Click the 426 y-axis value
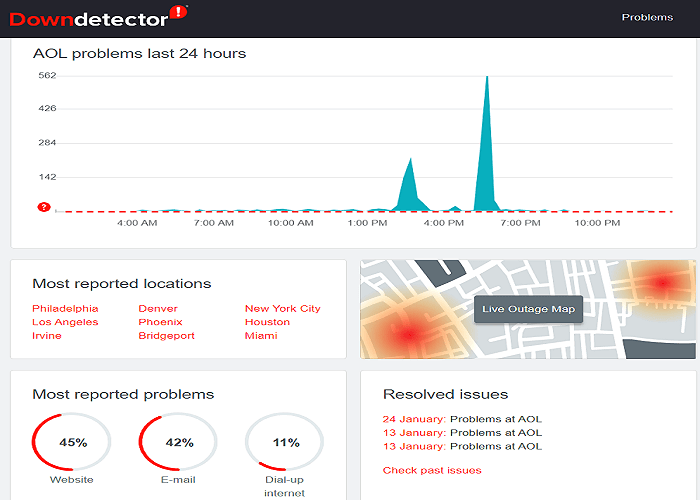This screenshot has width=700, height=500. click(x=47, y=108)
